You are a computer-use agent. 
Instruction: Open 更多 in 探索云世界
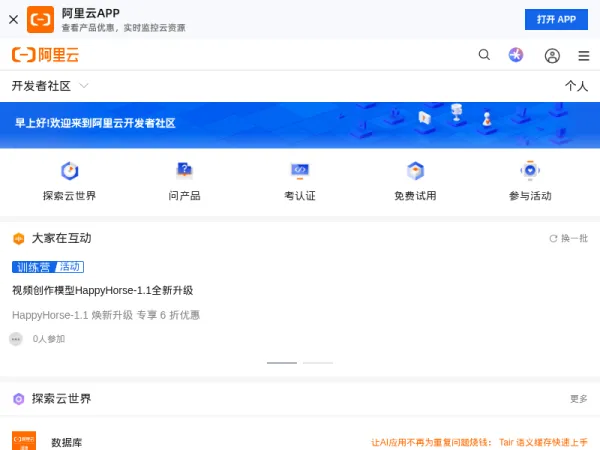point(579,399)
